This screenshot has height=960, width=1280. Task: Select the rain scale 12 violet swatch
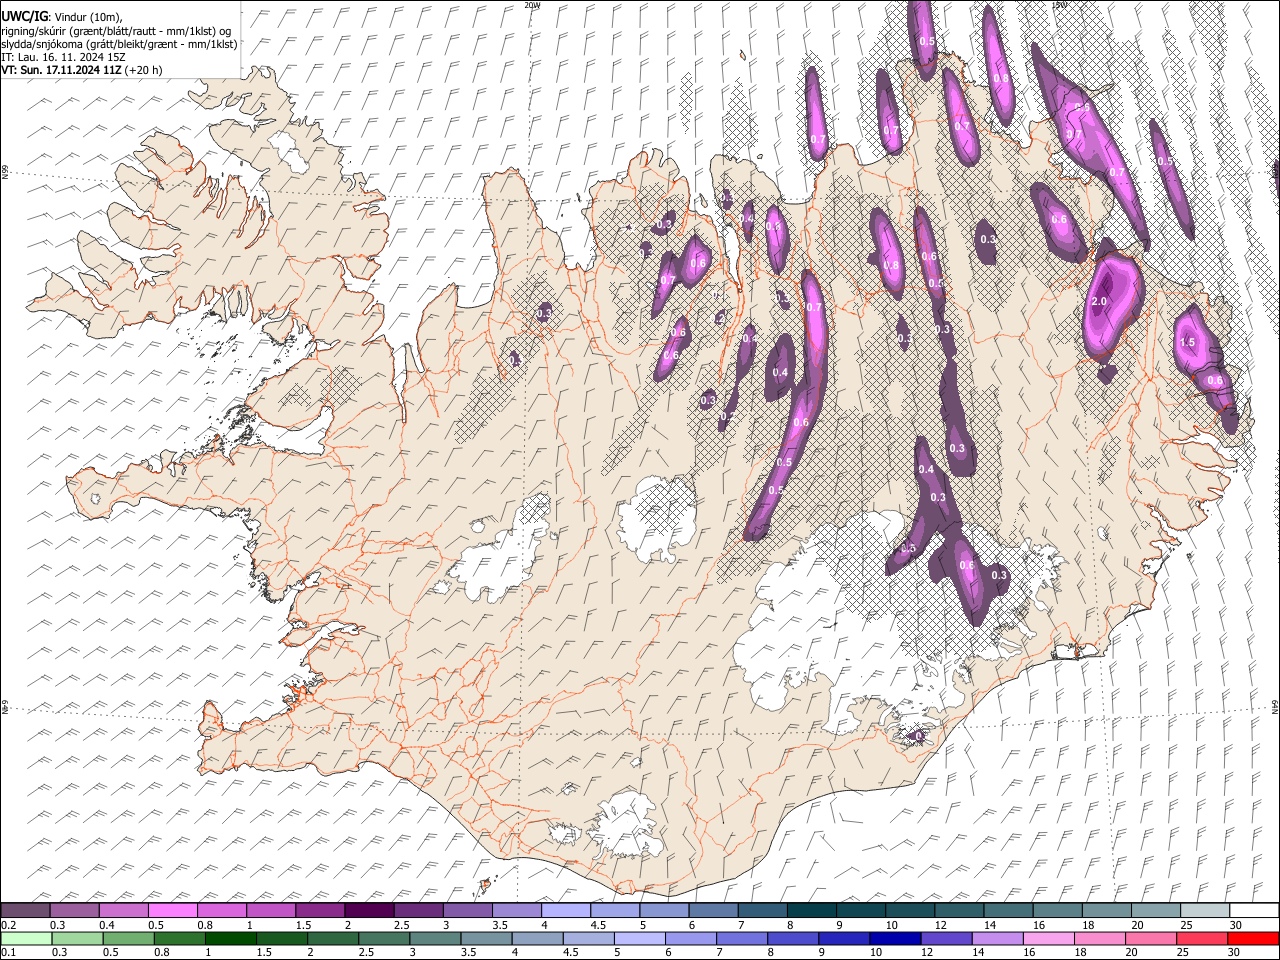[x=947, y=939]
